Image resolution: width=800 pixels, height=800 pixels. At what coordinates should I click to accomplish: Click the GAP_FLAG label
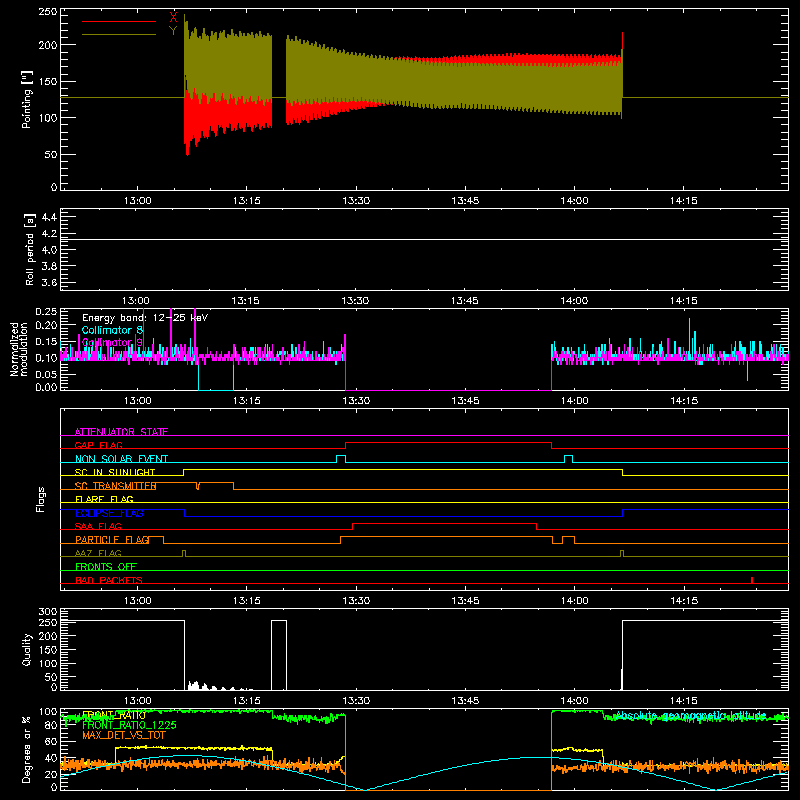pyautogui.click(x=98, y=445)
